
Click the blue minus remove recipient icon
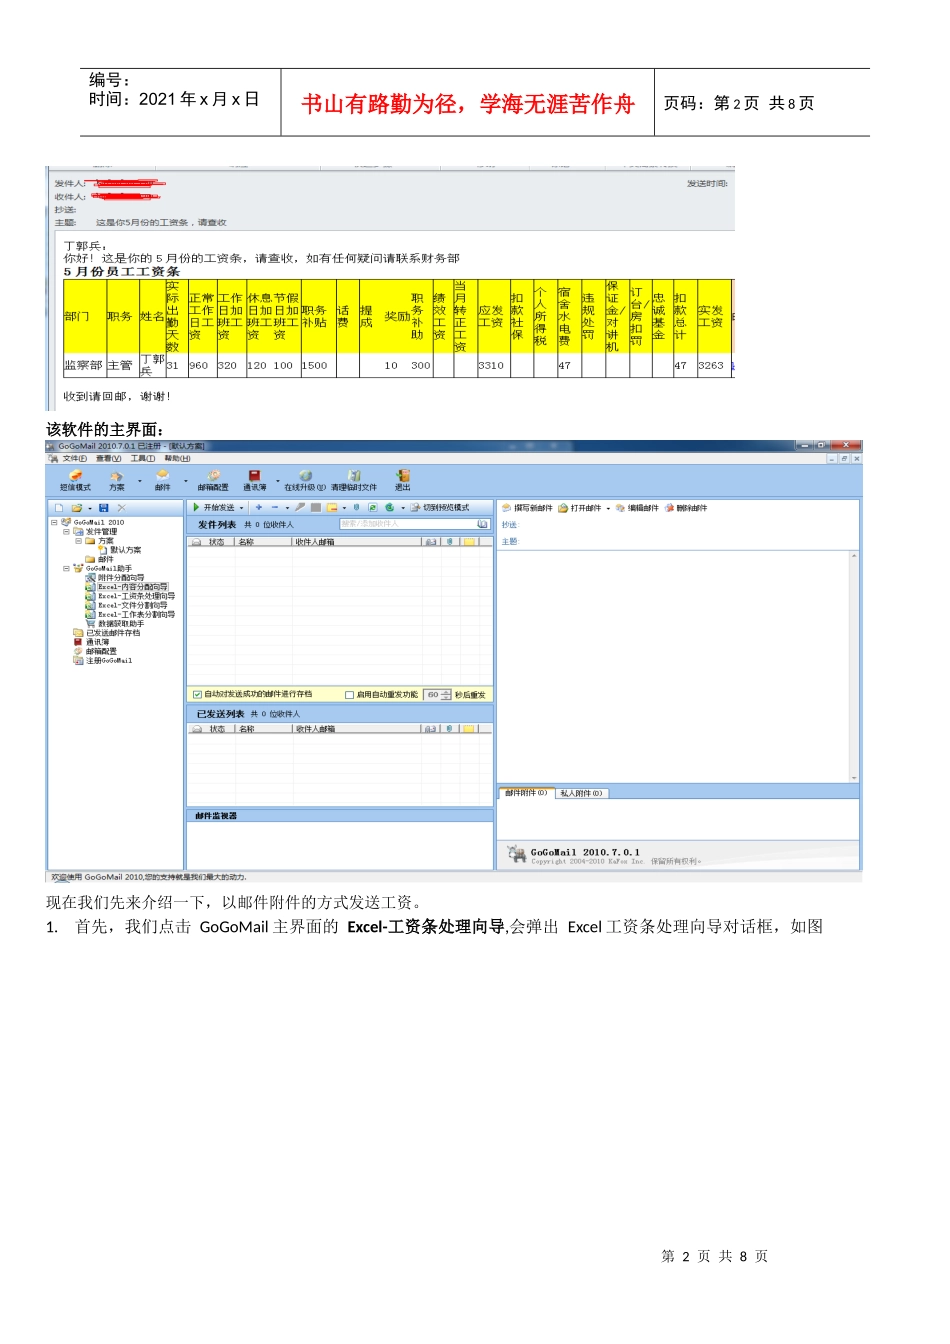coord(274,508)
